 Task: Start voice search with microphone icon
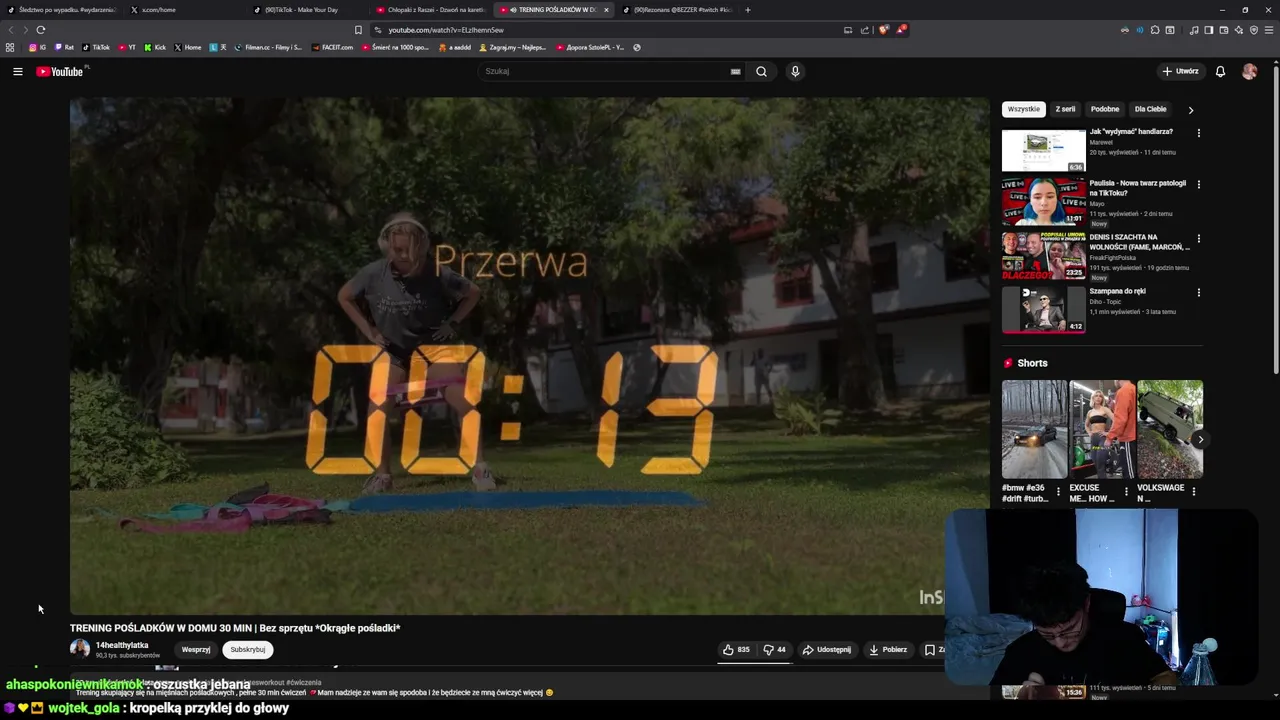tap(795, 71)
